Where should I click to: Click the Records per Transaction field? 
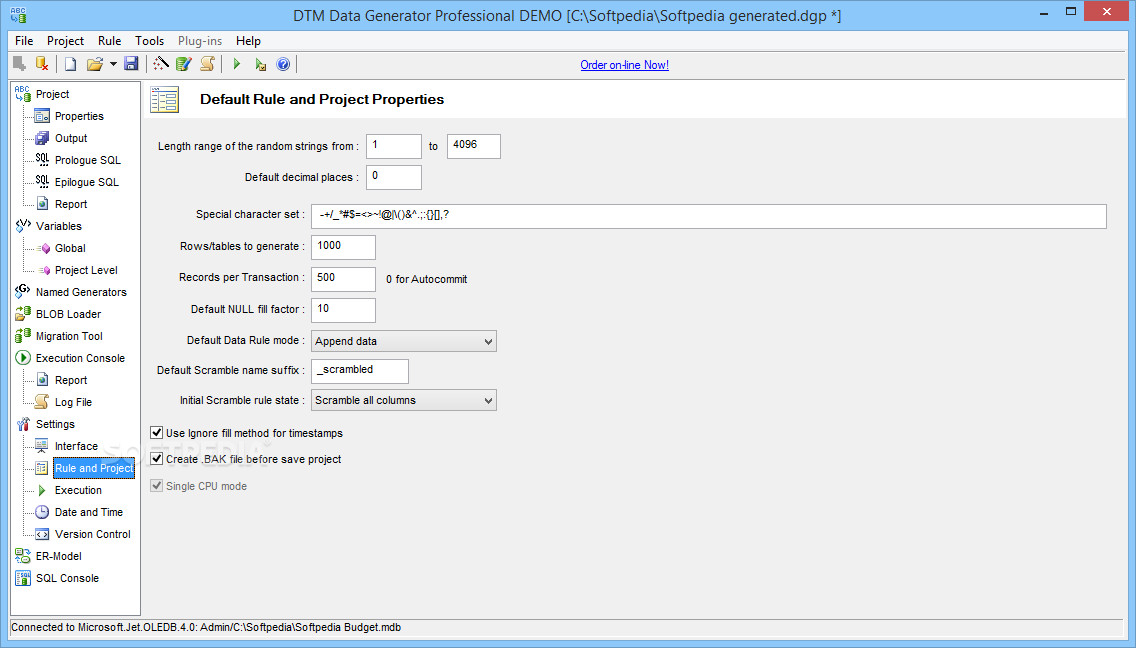[x=343, y=279]
